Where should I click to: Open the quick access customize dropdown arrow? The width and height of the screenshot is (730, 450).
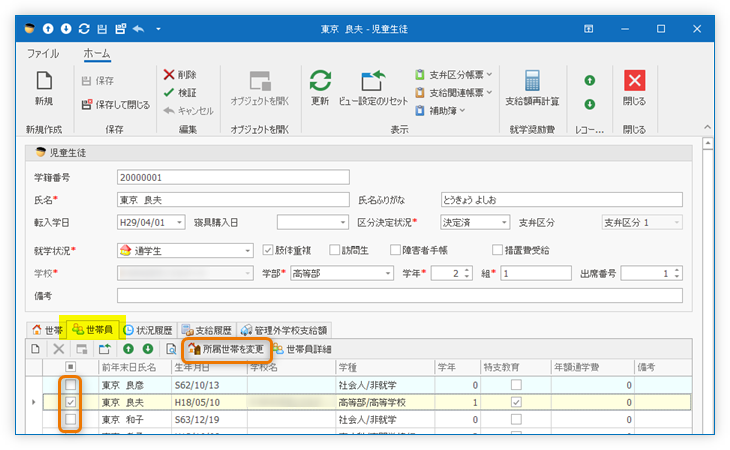[x=158, y=29]
